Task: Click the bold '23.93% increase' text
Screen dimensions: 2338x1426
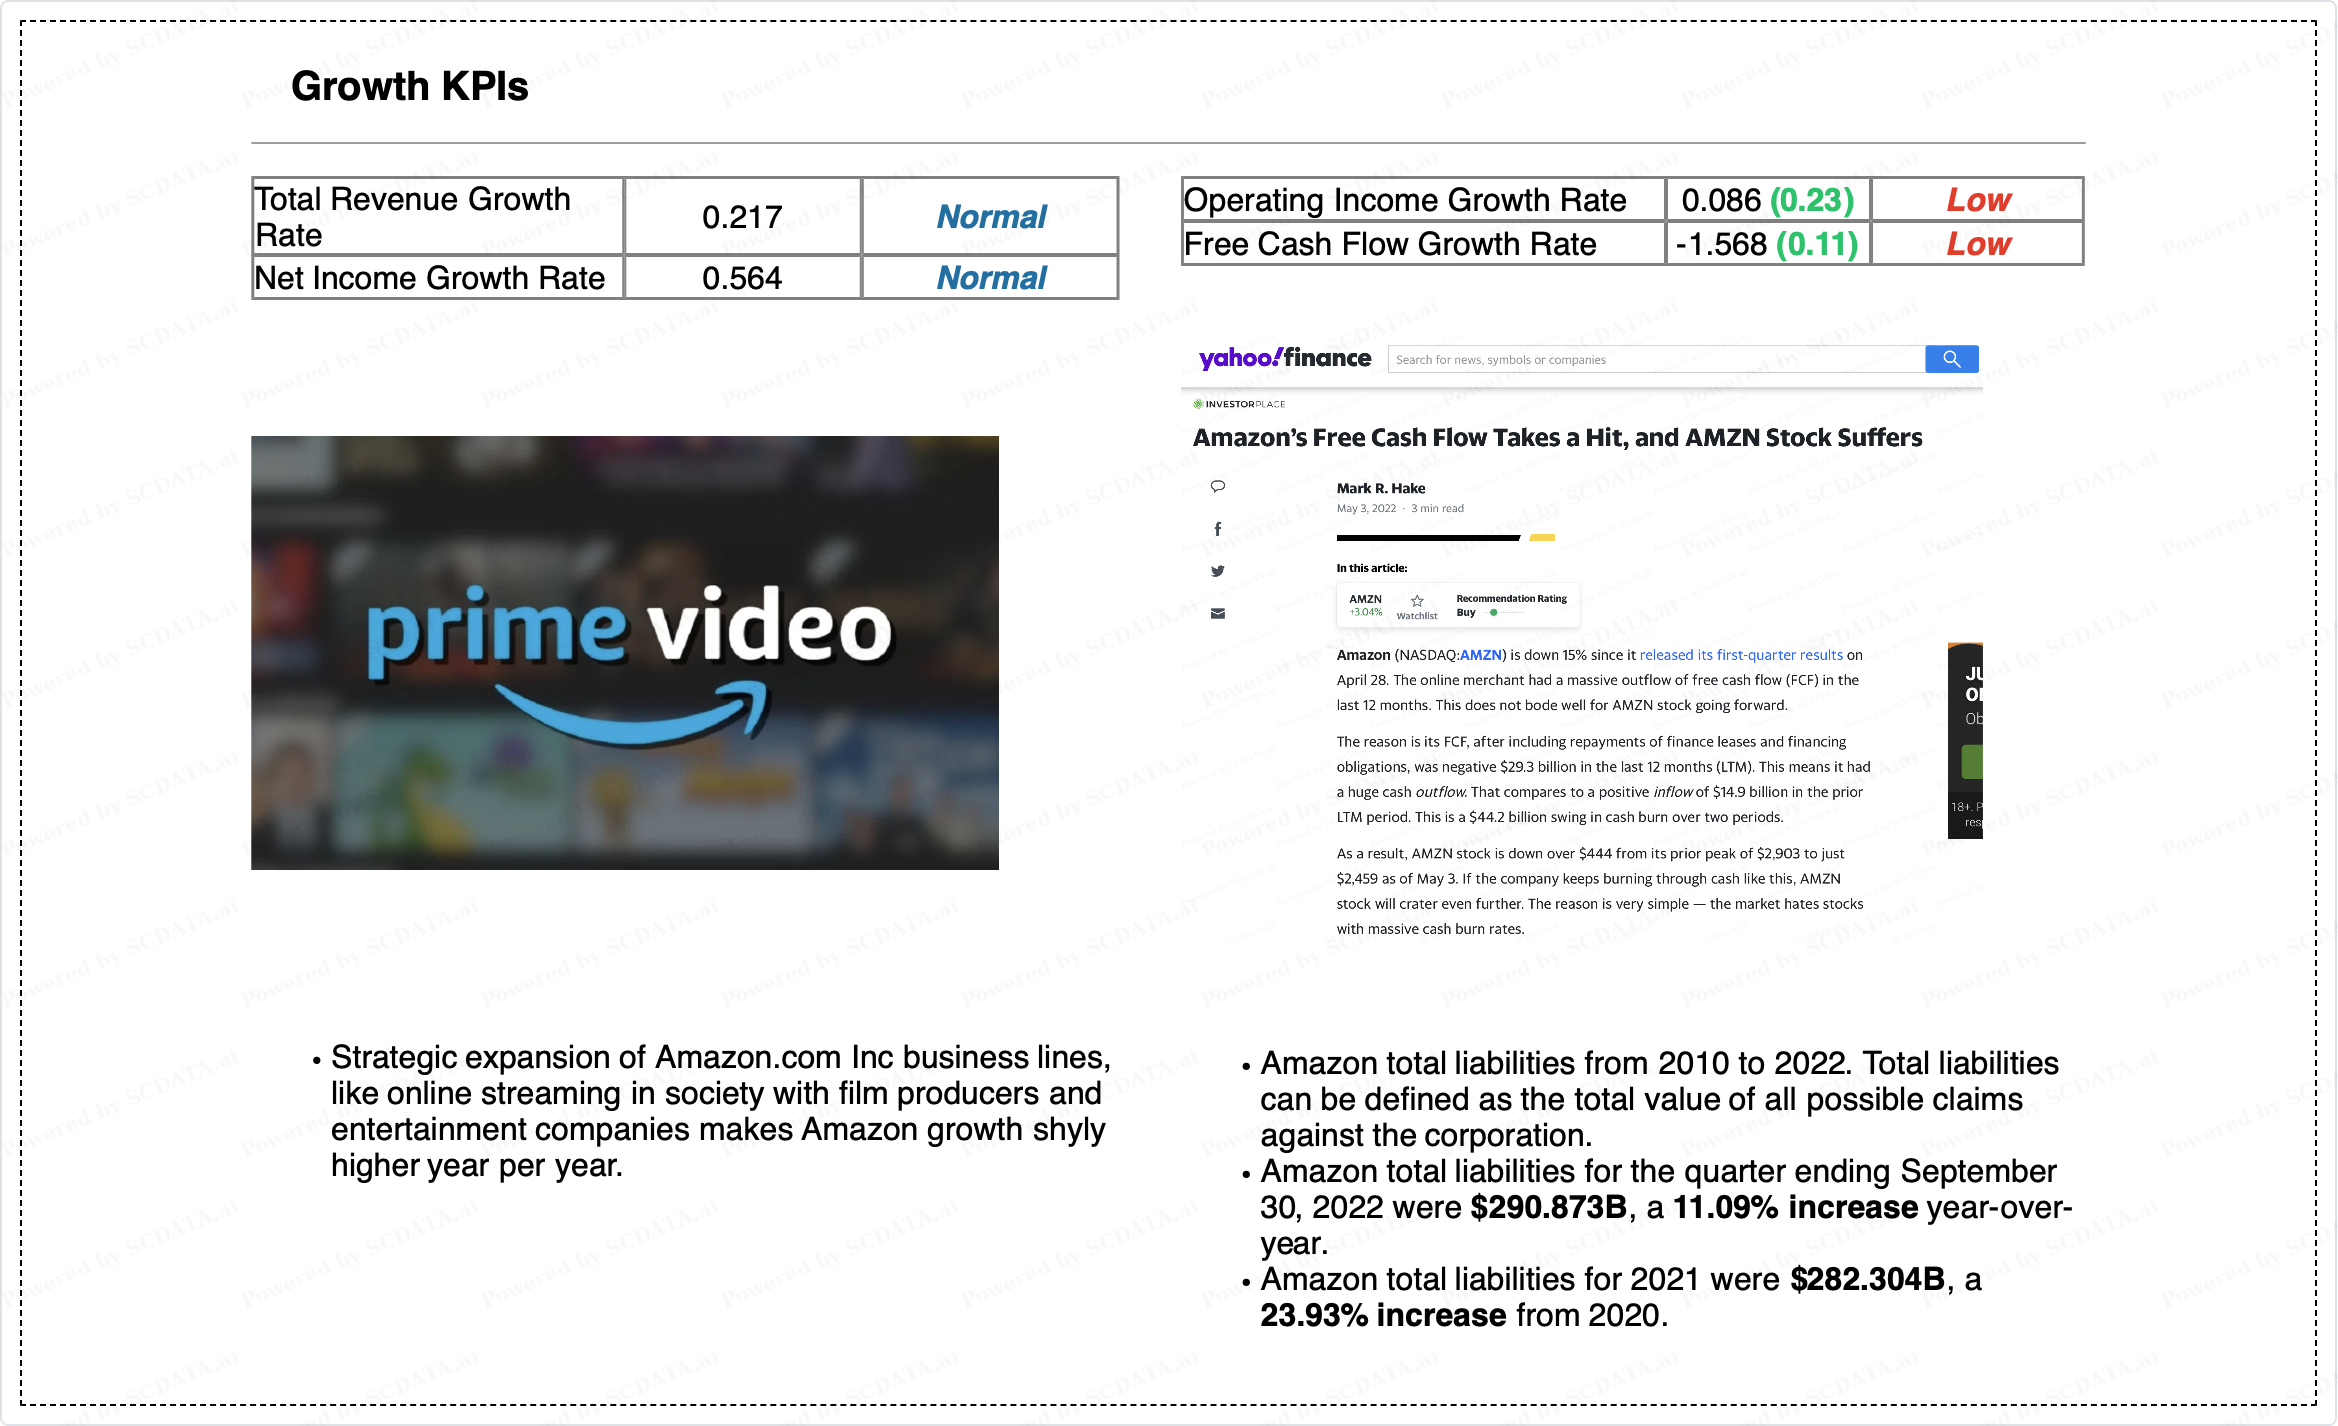Action: tap(1383, 1315)
